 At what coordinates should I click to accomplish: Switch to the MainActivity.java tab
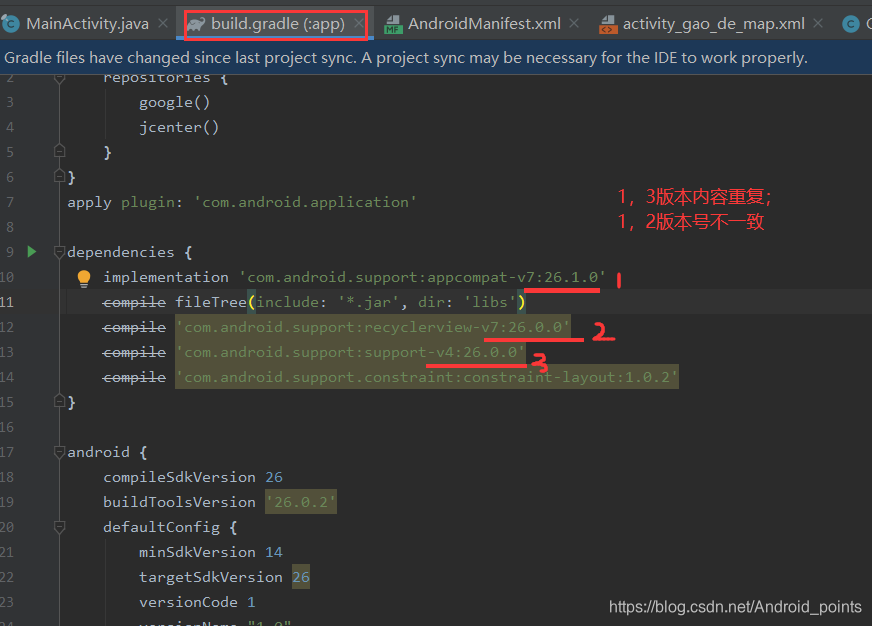pyautogui.click(x=87, y=24)
